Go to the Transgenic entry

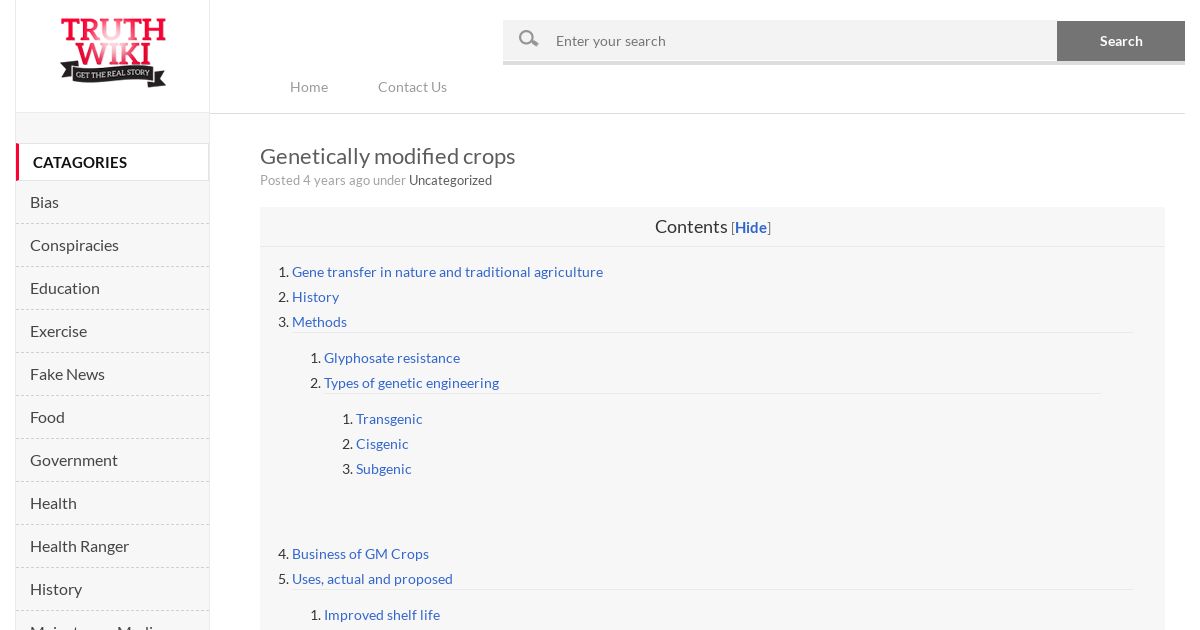(x=389, y=419)
